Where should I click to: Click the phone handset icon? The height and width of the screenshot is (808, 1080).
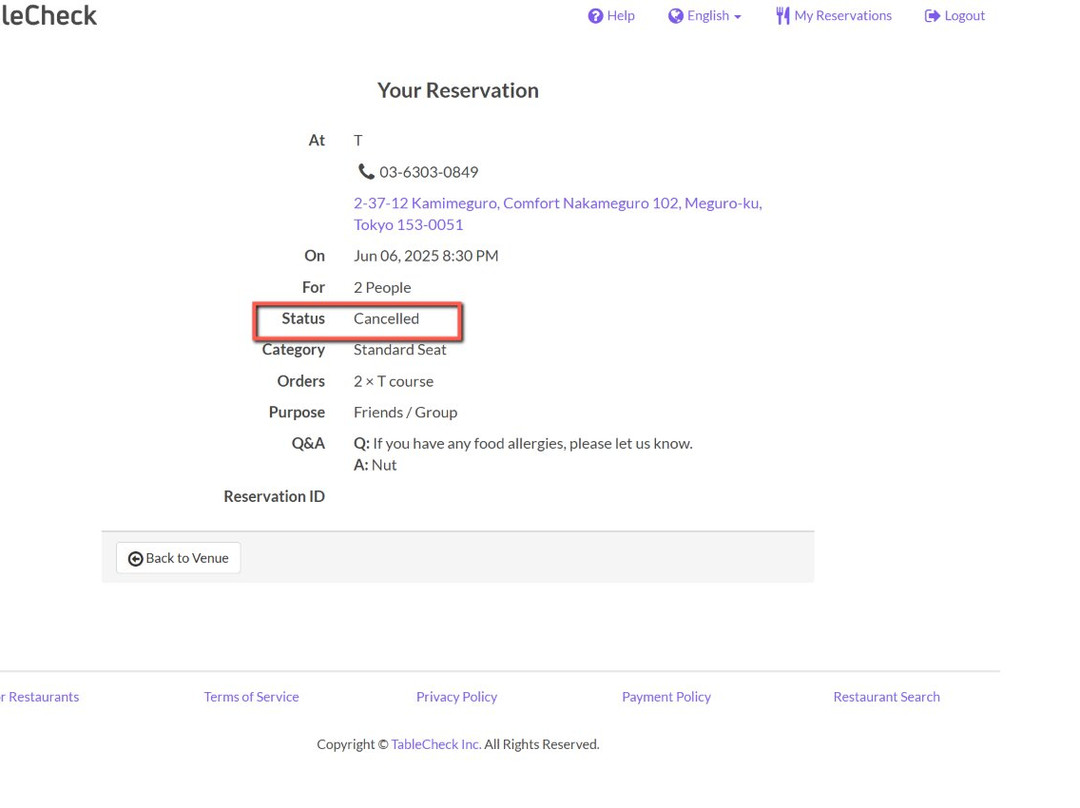click(x=366, y=172)
